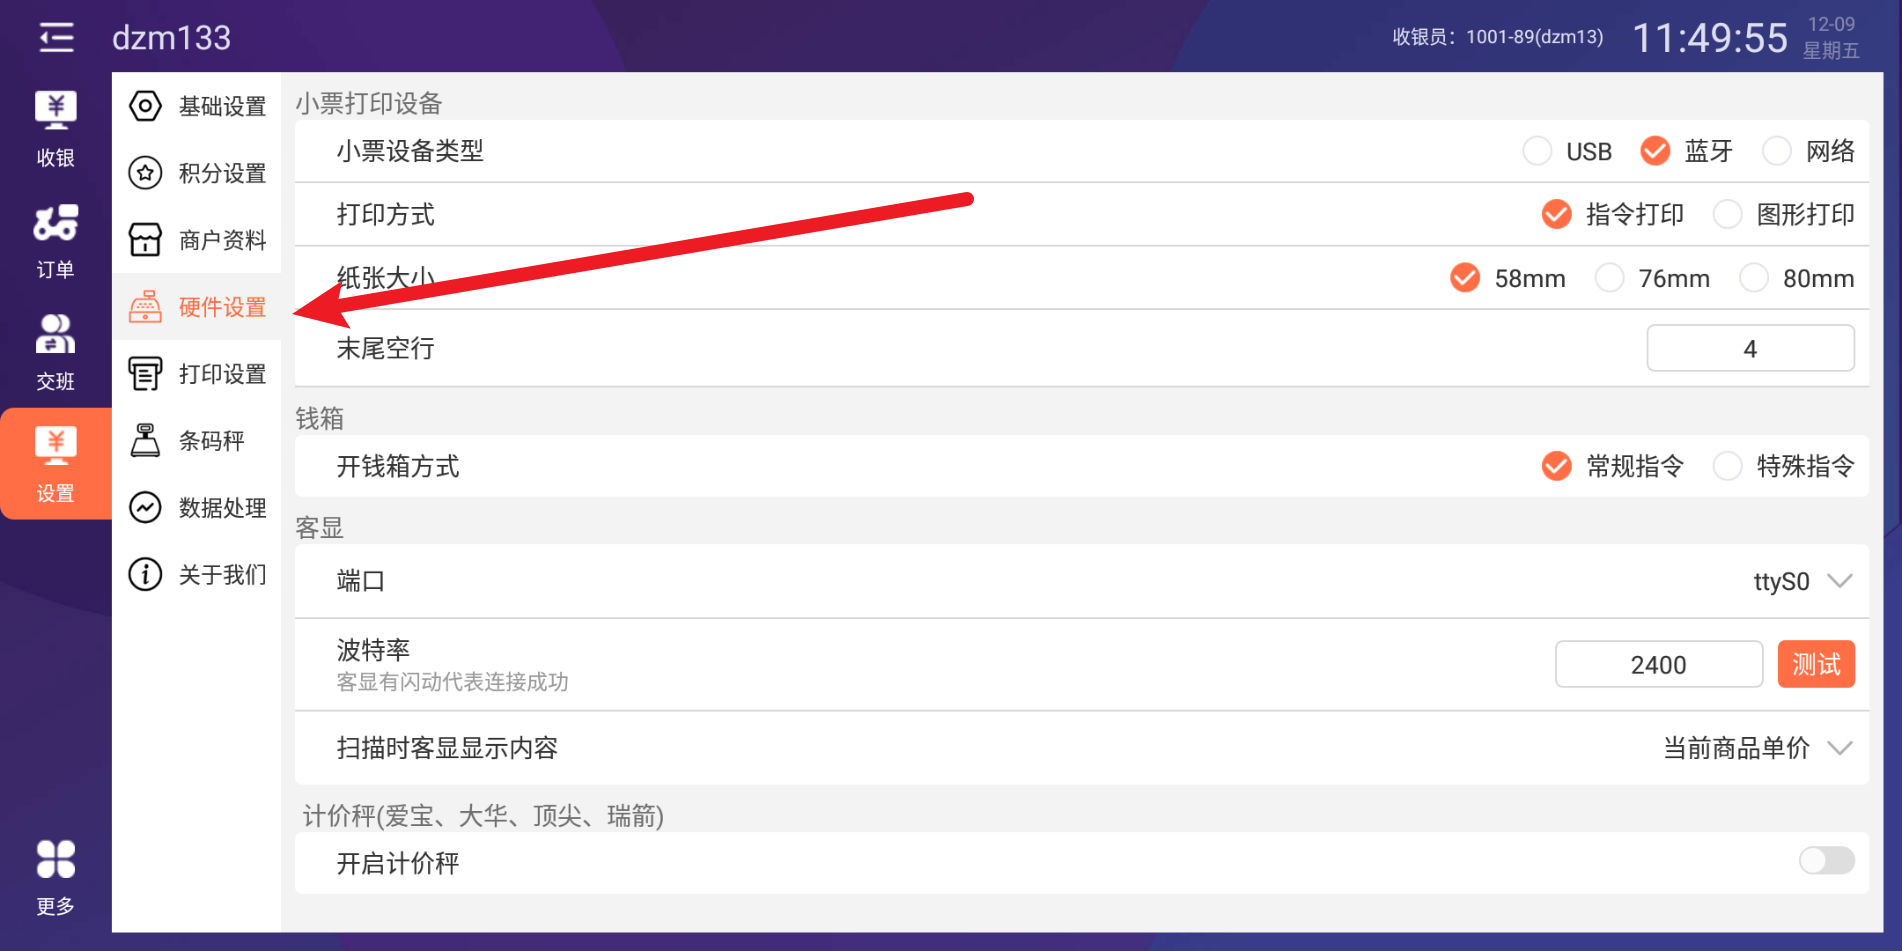Click the 计价秤(爱宝、大华、顶尖、瑞箭) header
The height and width of the screenshot is (951, 1902).
483,816
